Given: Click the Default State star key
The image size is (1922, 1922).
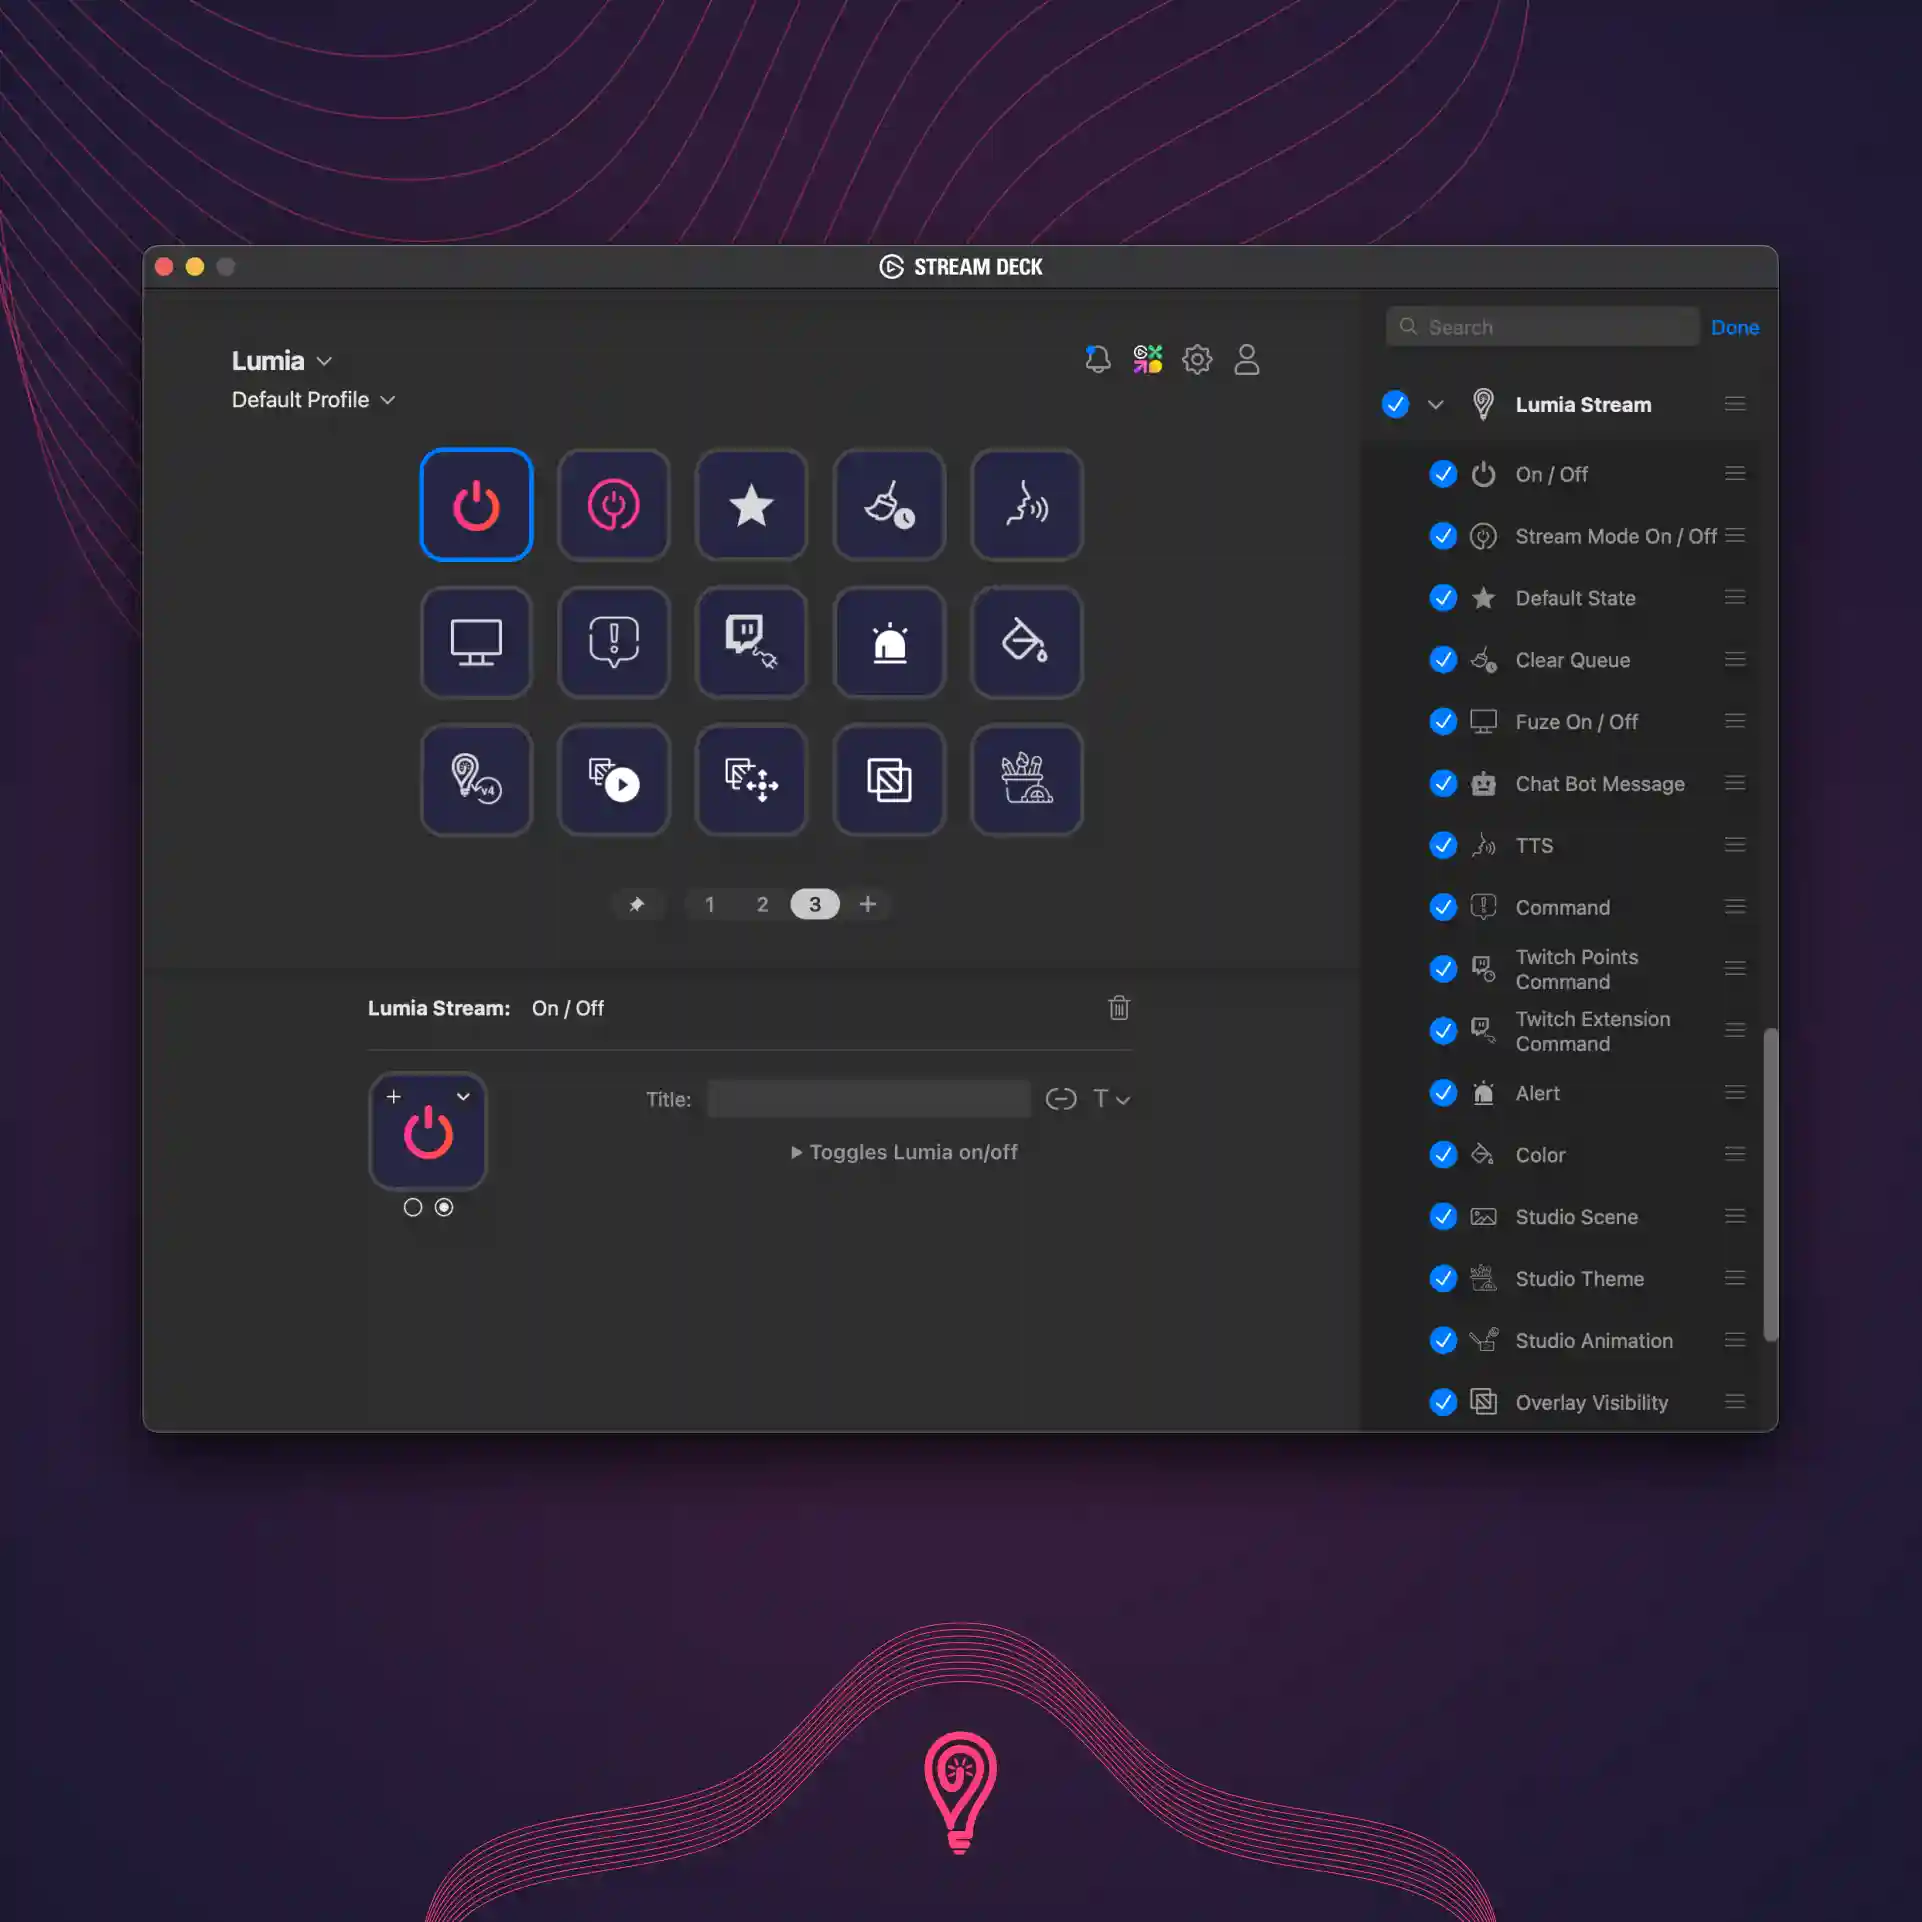Looking at the screenshot, I should tap(751, 505).
